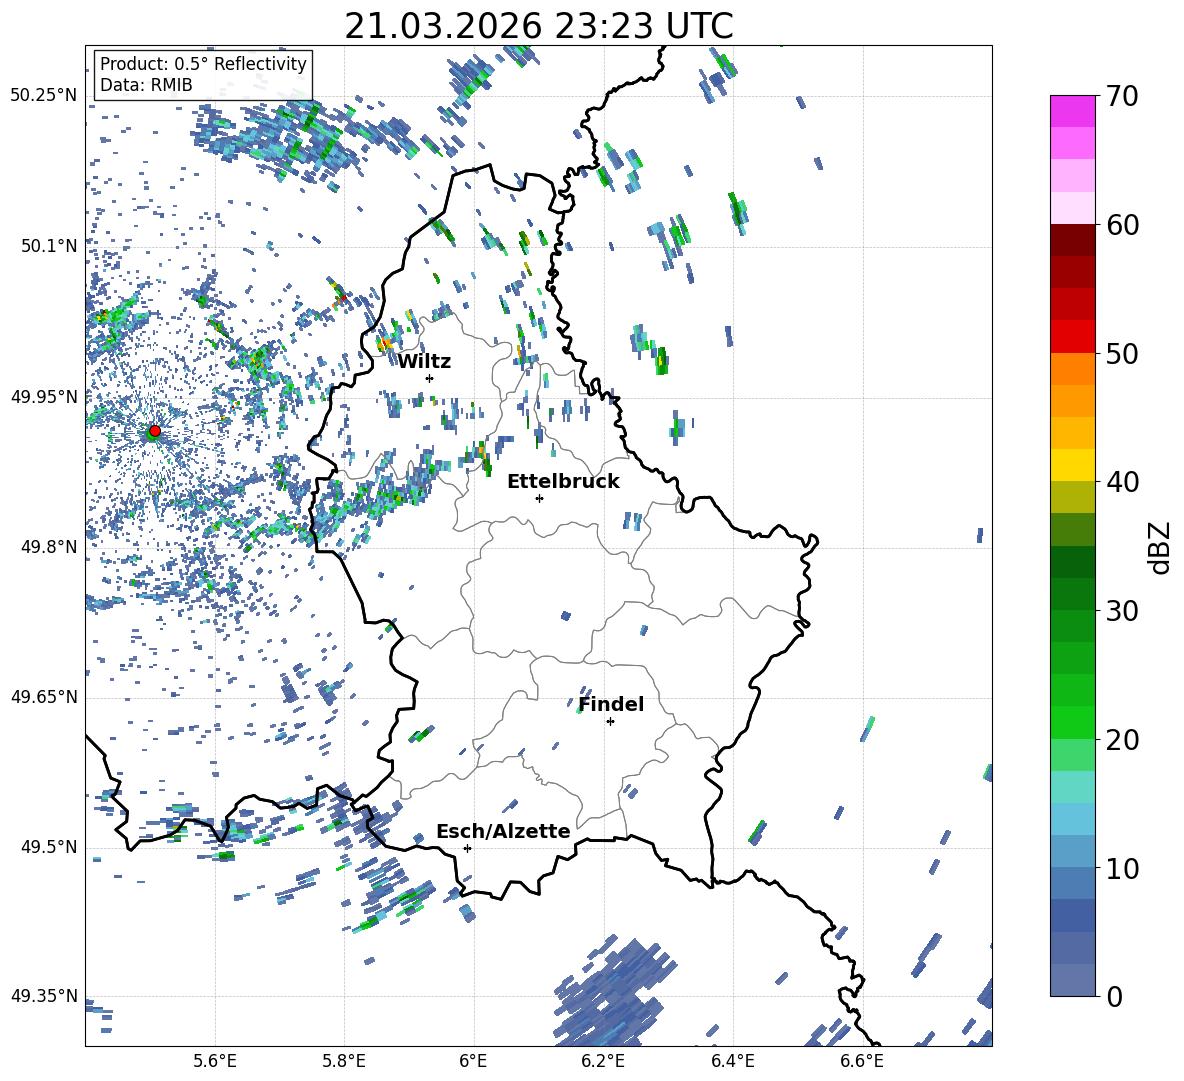Click the timestamp title 21.03.2026 23:23 UTC
The width and height of the screenshot is (1184, 1081).
click(x=538, y=26)
